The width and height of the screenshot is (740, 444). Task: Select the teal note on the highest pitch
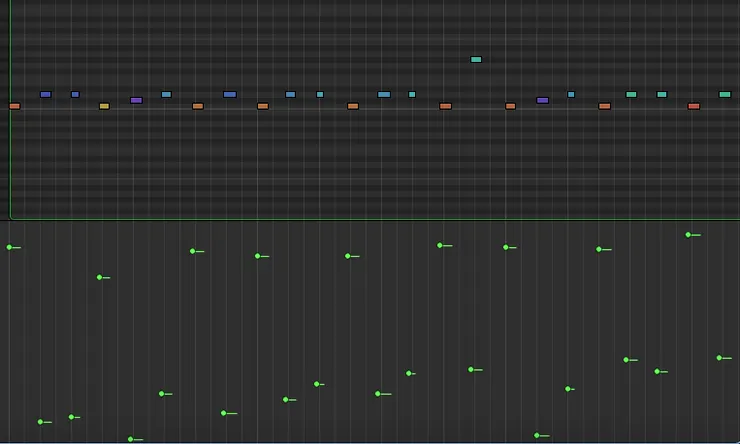pyautogui.click(x=476, y=59)
